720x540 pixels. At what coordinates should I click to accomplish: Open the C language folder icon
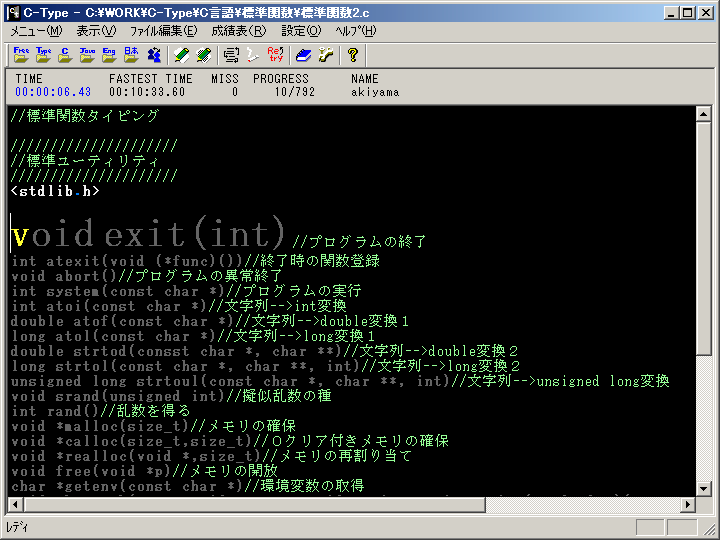click(x=65, y=55)
